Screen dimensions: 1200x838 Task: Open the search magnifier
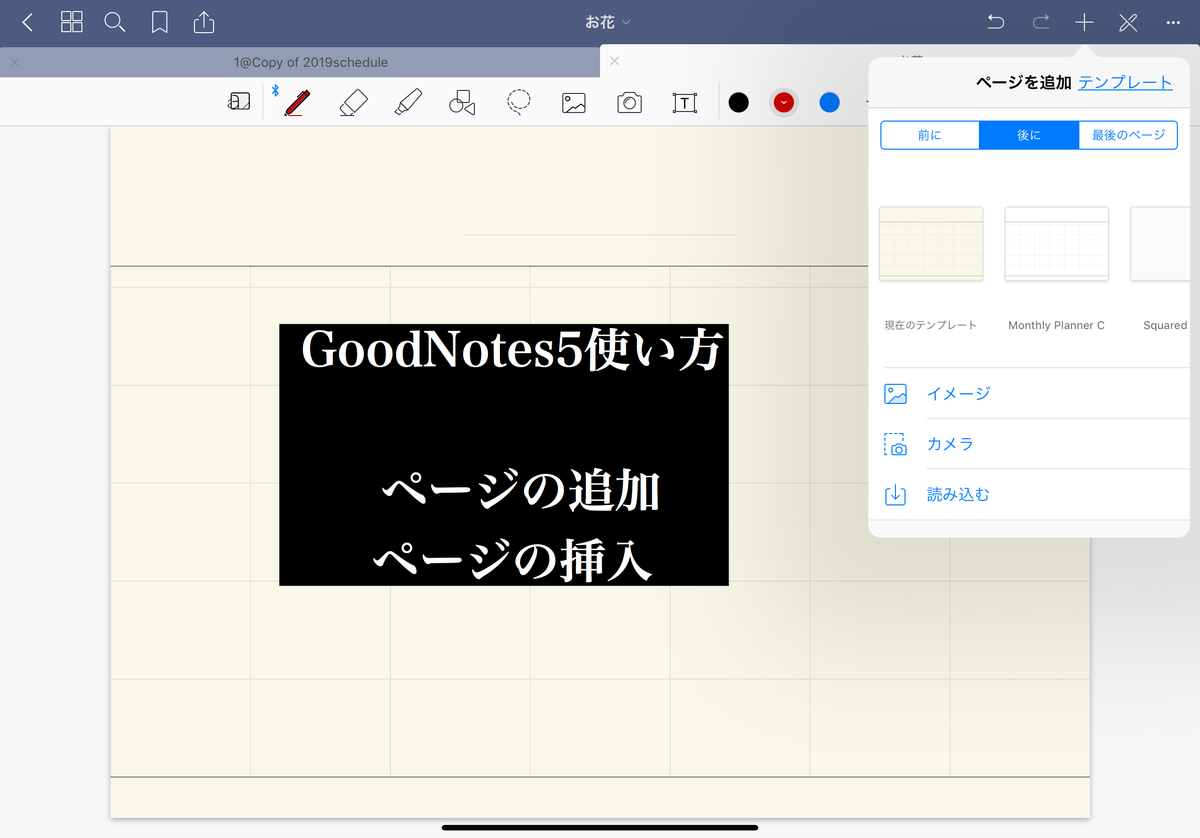click(115, 22)
